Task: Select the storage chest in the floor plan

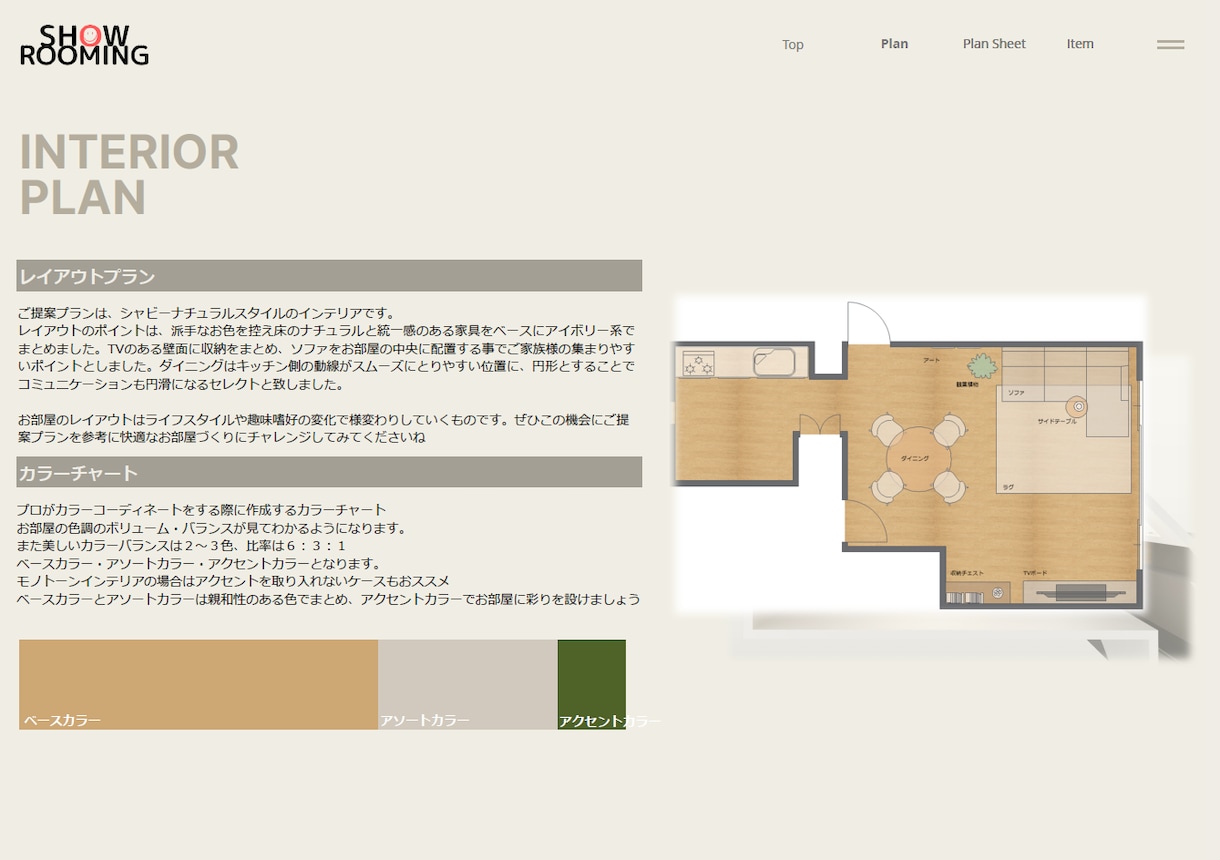Action: pyautogui.click(x=978, y=591)
